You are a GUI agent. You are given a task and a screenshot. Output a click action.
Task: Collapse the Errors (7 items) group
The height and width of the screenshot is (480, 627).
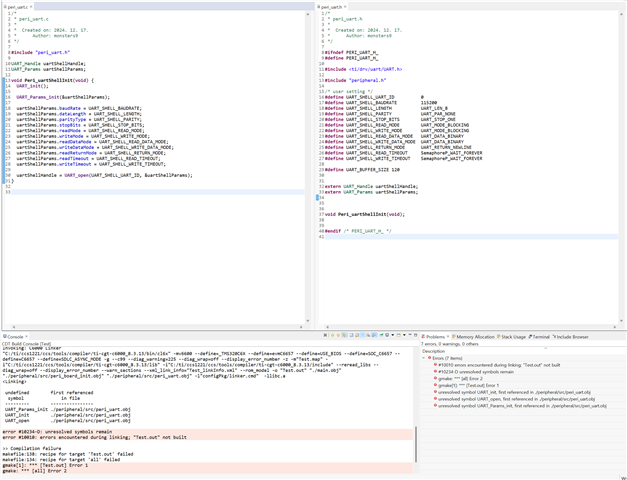click(424, 358)
